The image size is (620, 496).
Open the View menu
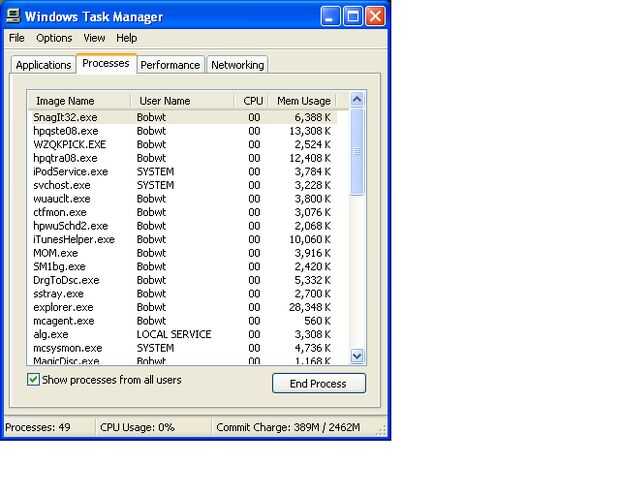pos(94,38)
